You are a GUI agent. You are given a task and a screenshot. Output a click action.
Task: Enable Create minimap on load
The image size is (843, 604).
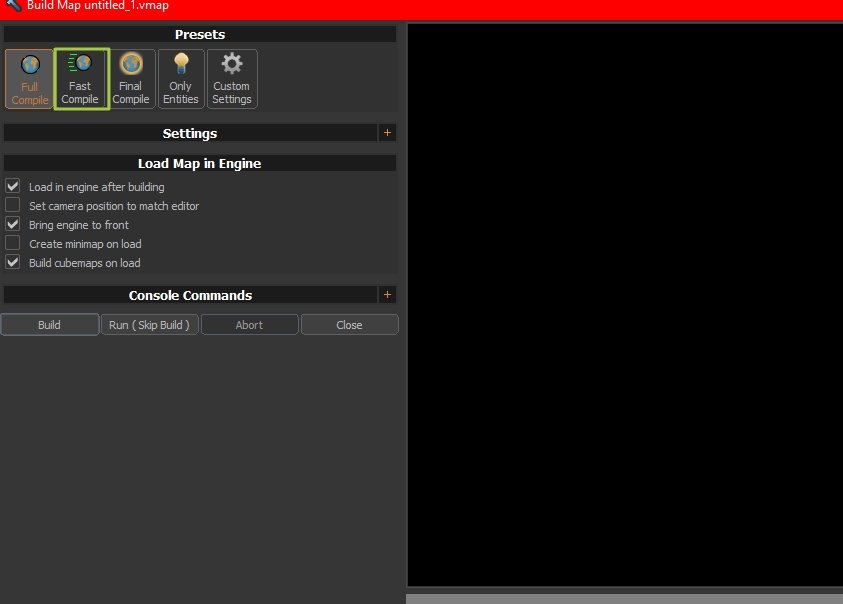click(13, 243)
